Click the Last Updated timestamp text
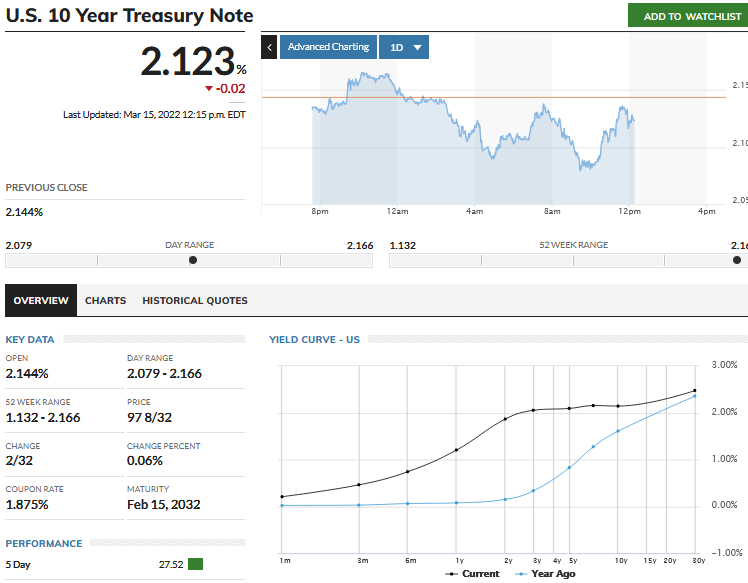Viewport: 748px width, 583px height. pyautogui.click(x=154, y=115)
